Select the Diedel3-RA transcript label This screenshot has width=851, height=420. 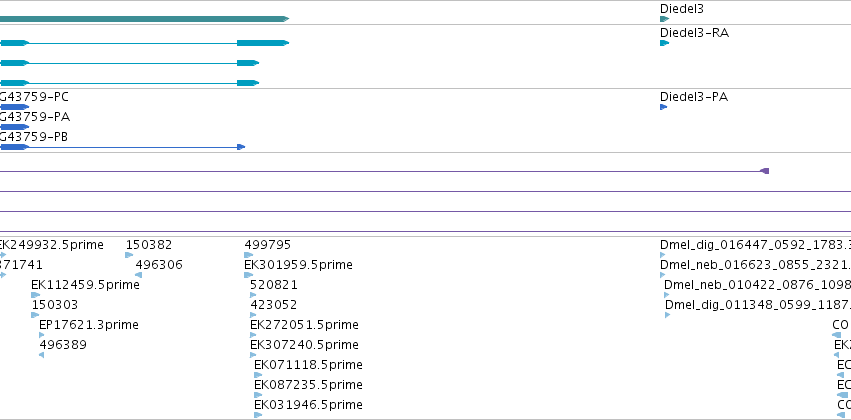pyautogui.click(x=694, y=33)
